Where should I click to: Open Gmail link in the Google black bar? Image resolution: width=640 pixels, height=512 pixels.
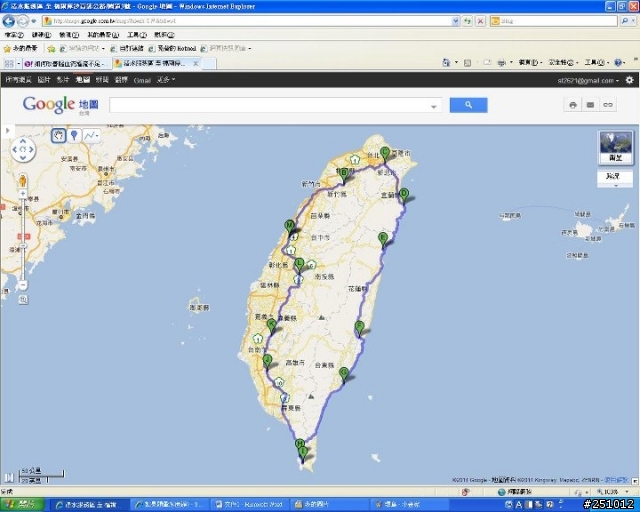point(142,80)
